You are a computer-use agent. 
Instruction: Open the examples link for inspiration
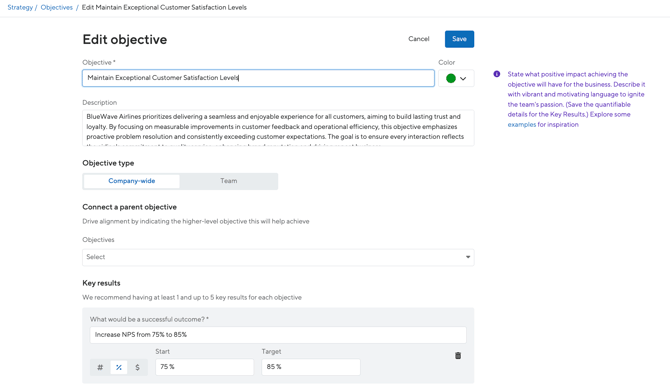pyautogui.click(x=521, y=124)
